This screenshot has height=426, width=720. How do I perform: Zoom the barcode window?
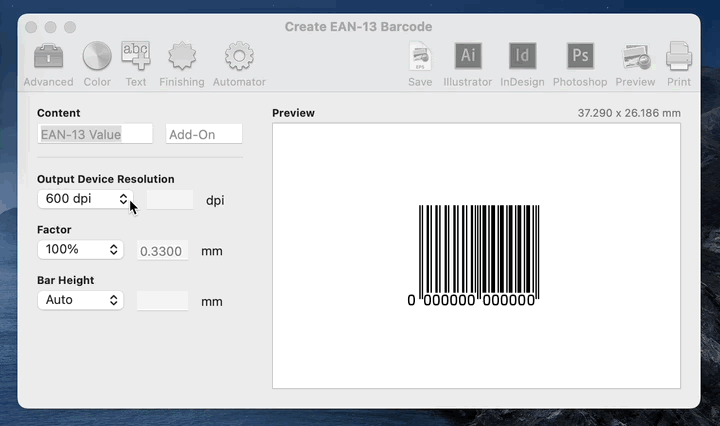pos(70,27)
